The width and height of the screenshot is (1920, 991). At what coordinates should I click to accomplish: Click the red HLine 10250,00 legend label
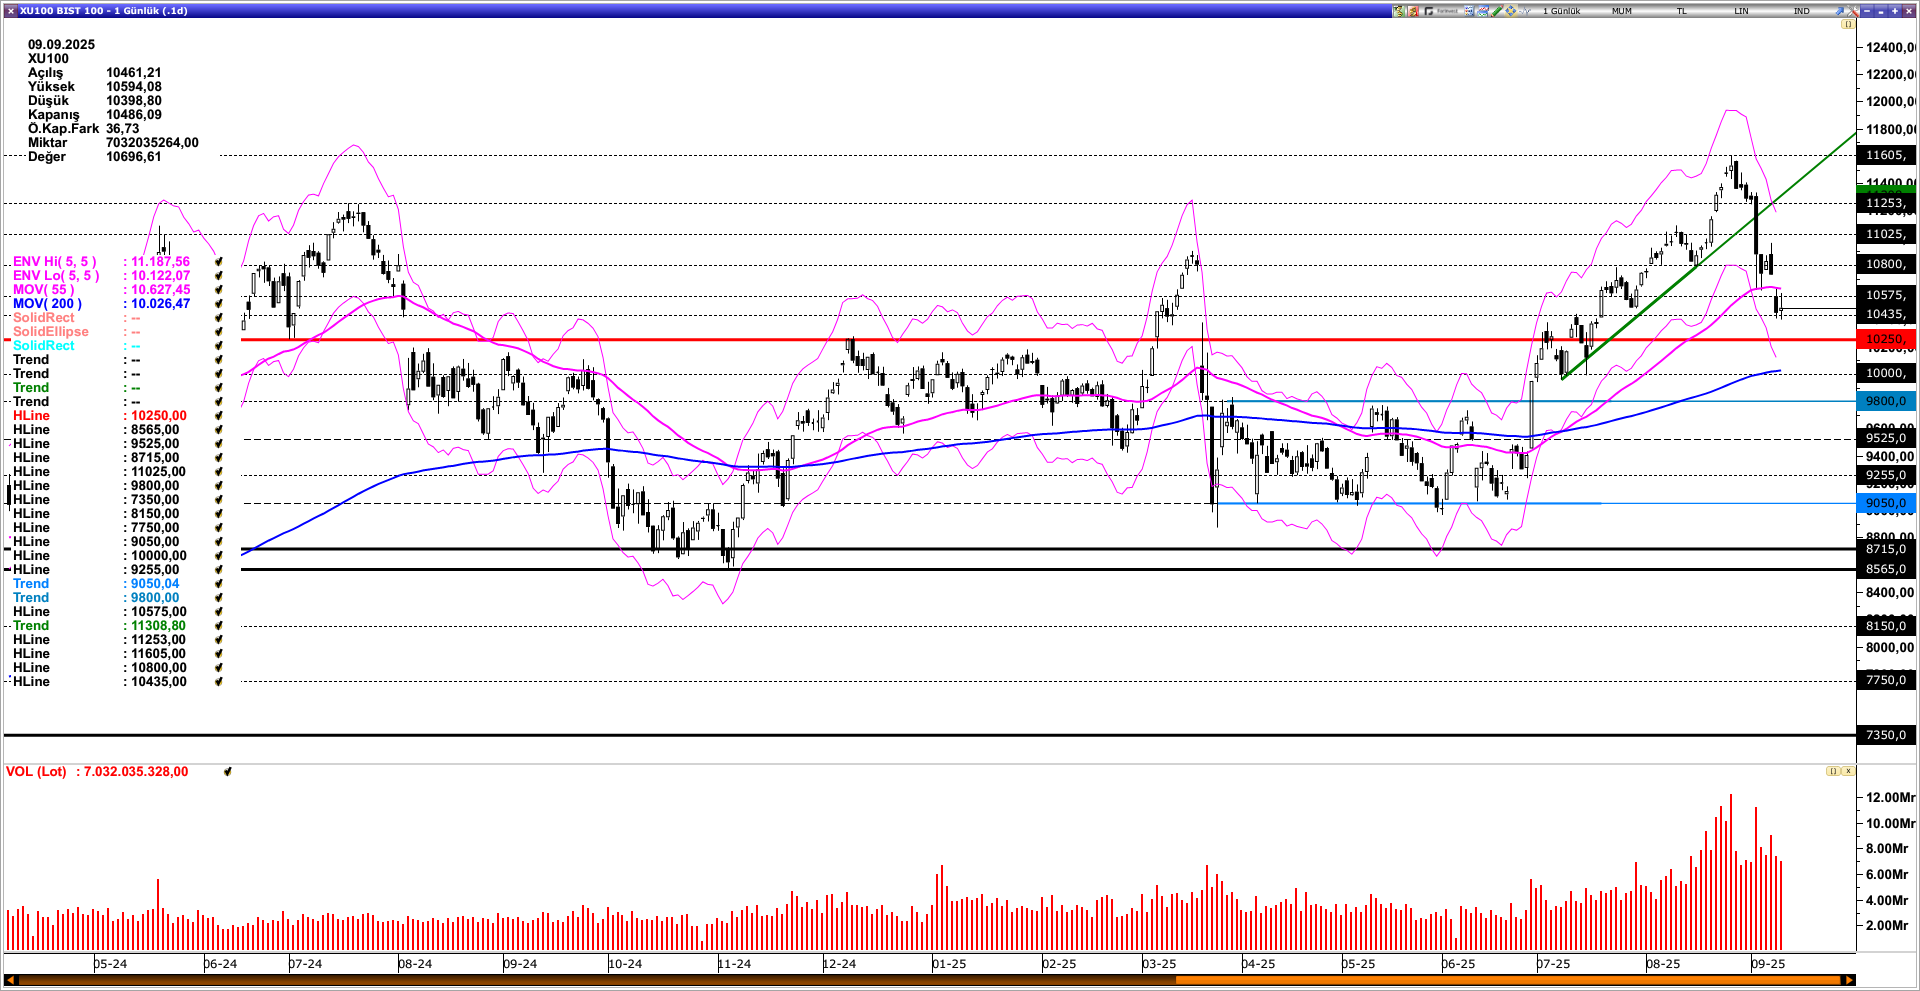(x=31, y=416)
